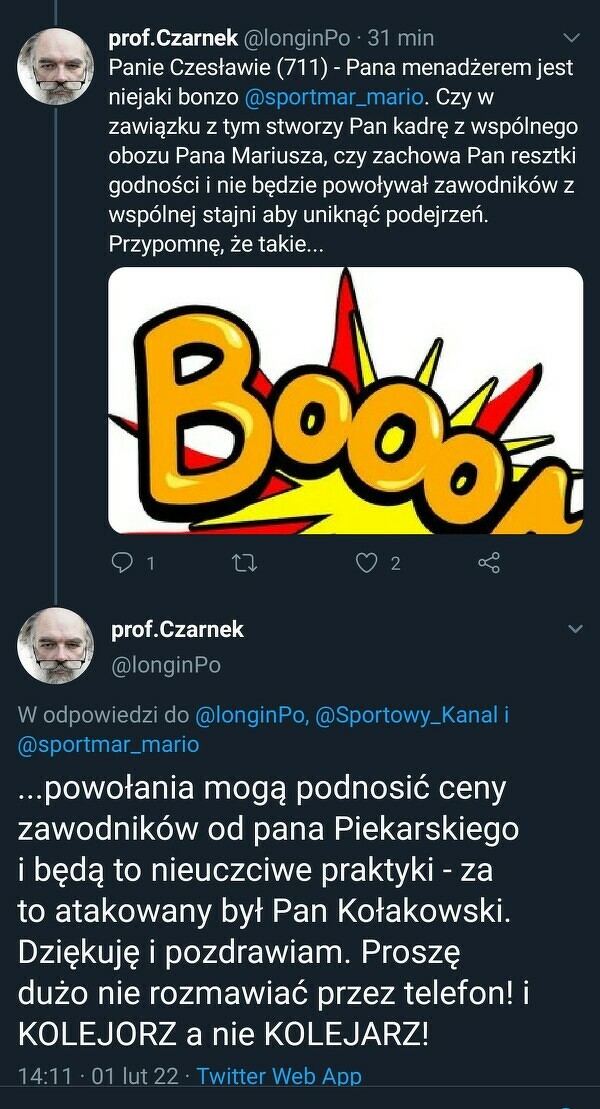Open @longinPo link in reply header
The height and width of the screenshot is (1109, 600).
[x=250, y=716]
